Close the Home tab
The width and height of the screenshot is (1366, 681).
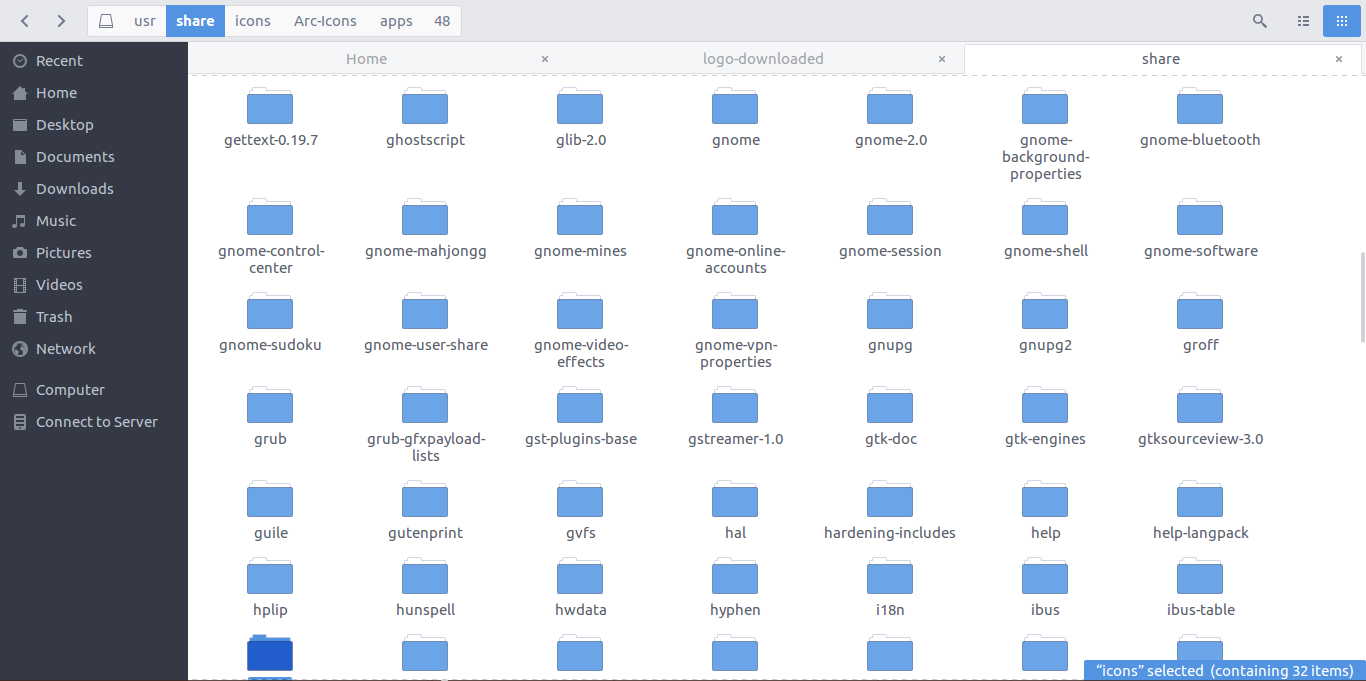click(x=545, y=59)
